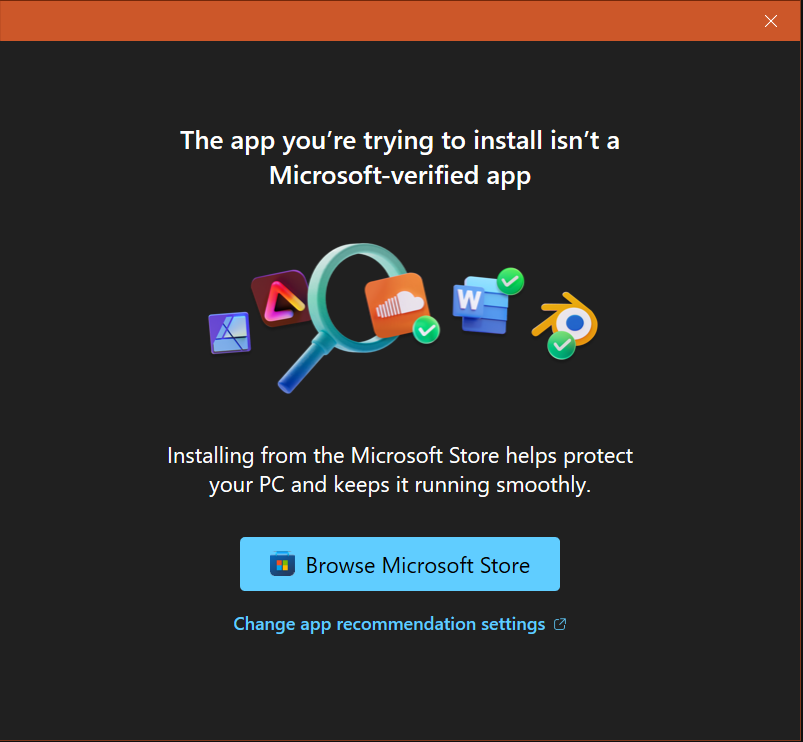
Task: Click the "isn't a Microsoft-verified app" heading
Action: point(400,176)
